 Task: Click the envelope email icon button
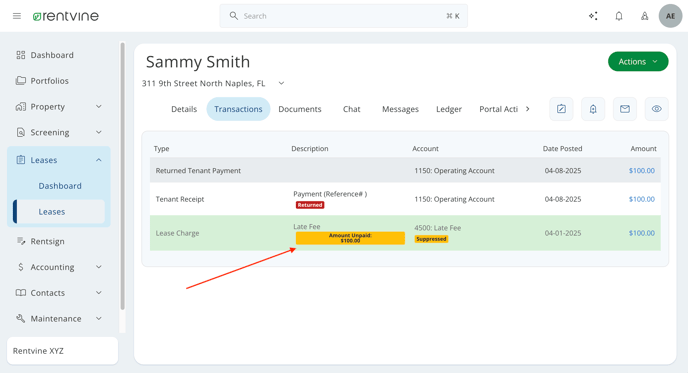[625, 109]
